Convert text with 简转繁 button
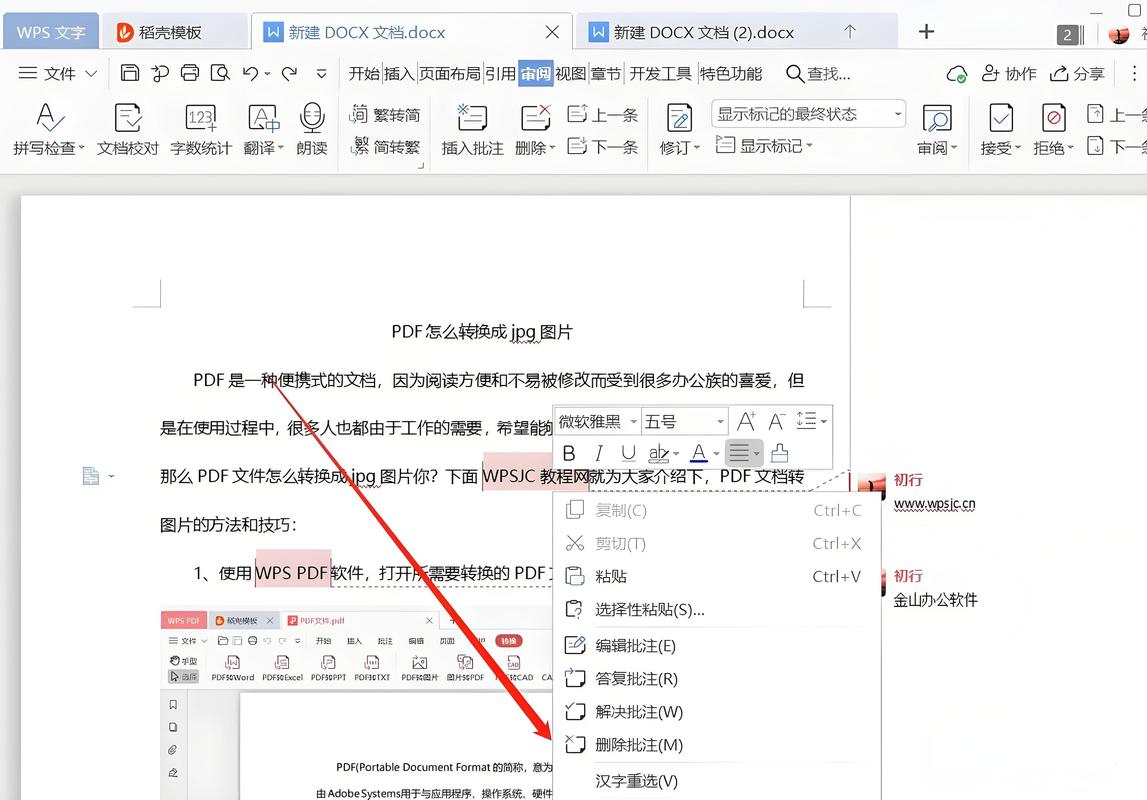 [x=385, y=147]
